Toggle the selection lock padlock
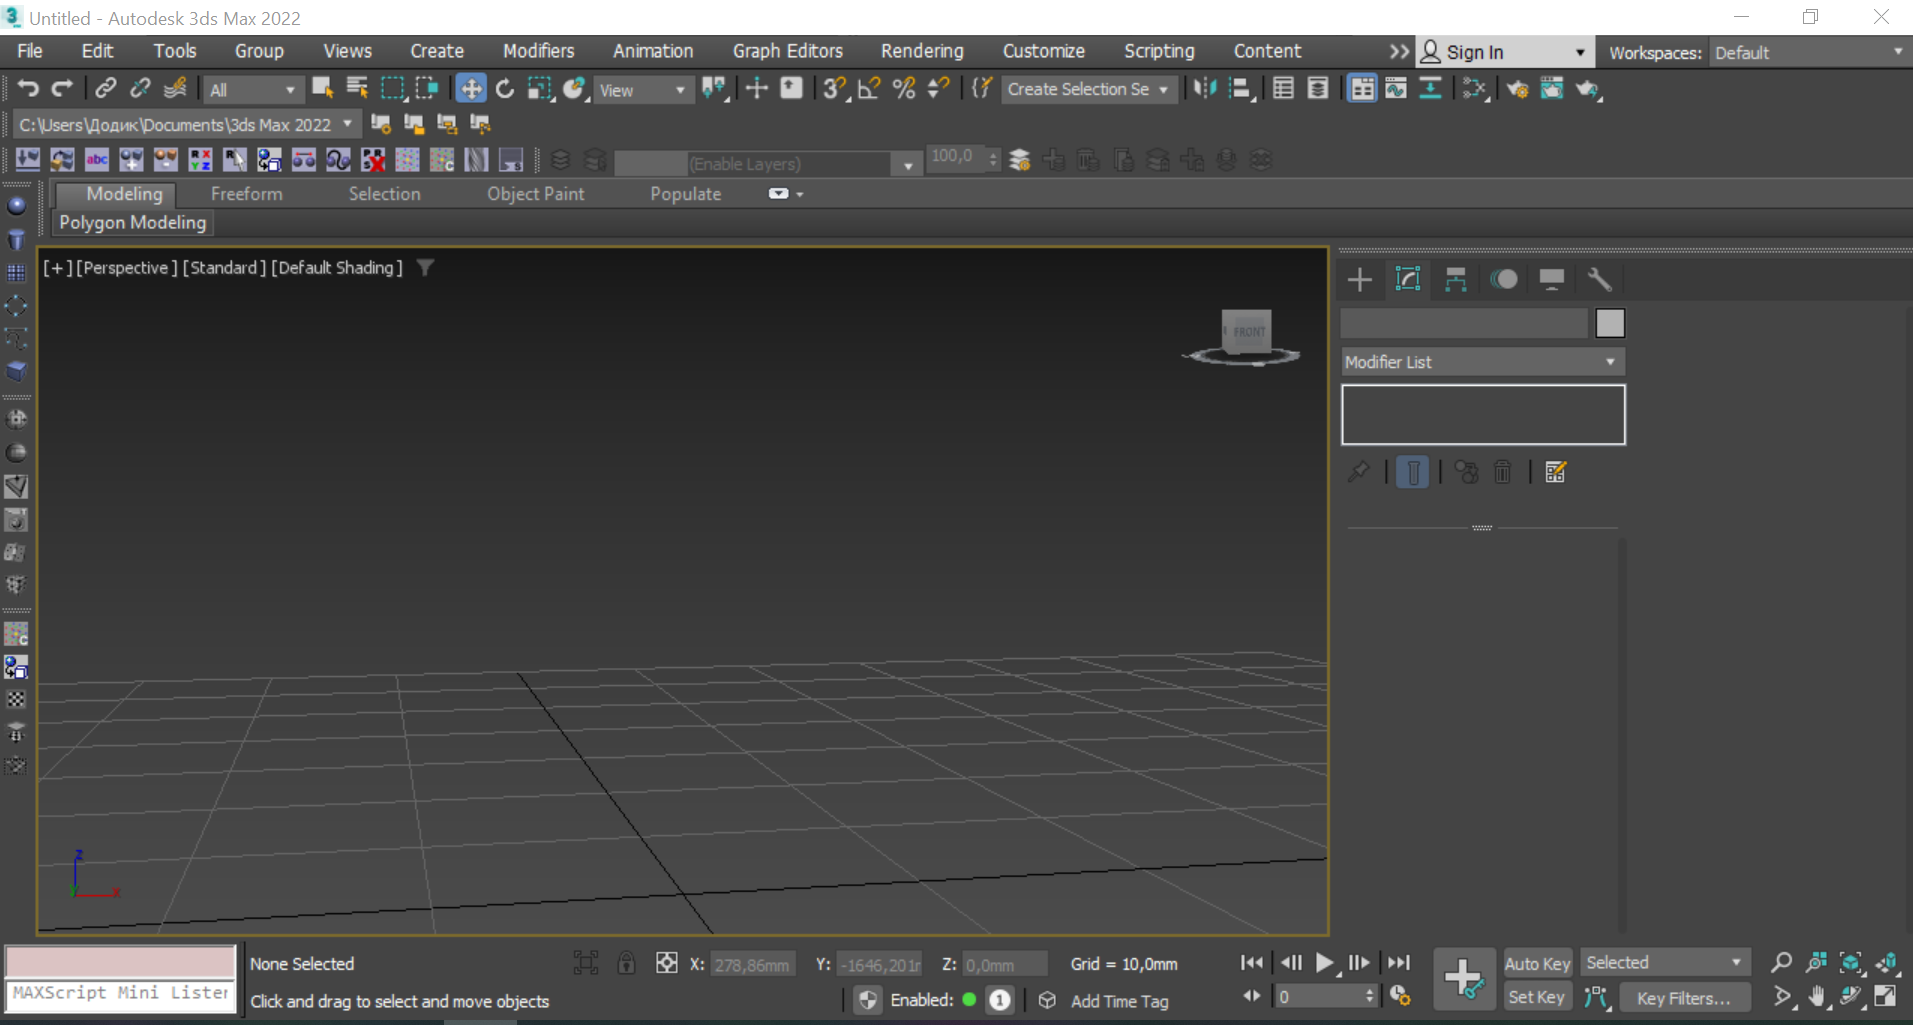This screenshot has width=1913, height=1025. click(x=626, y=963)
